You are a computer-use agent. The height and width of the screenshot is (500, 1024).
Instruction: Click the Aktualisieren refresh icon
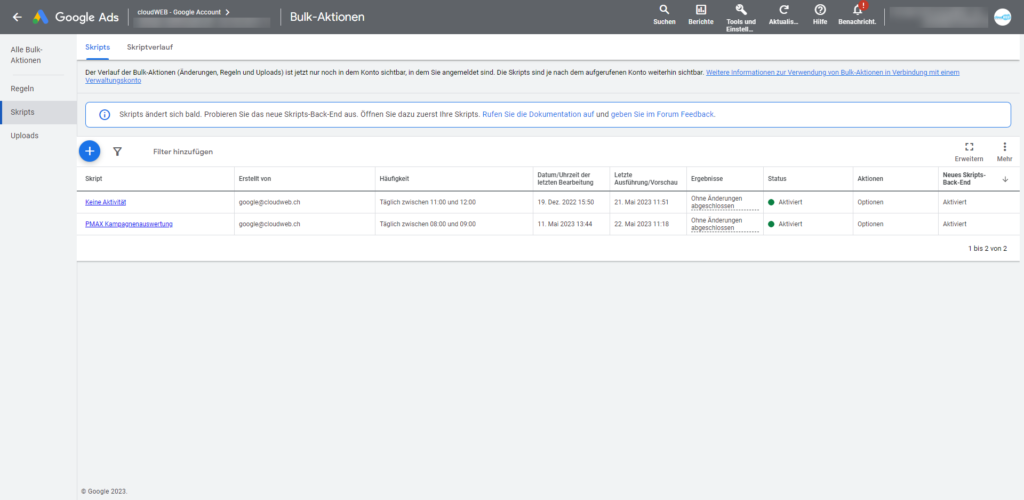784,10
